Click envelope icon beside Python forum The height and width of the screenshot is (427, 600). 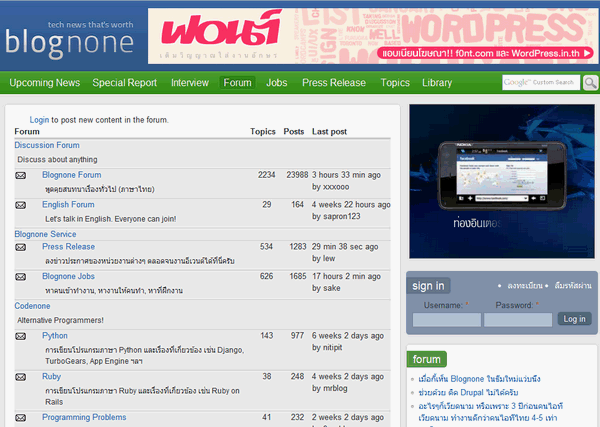21,336
